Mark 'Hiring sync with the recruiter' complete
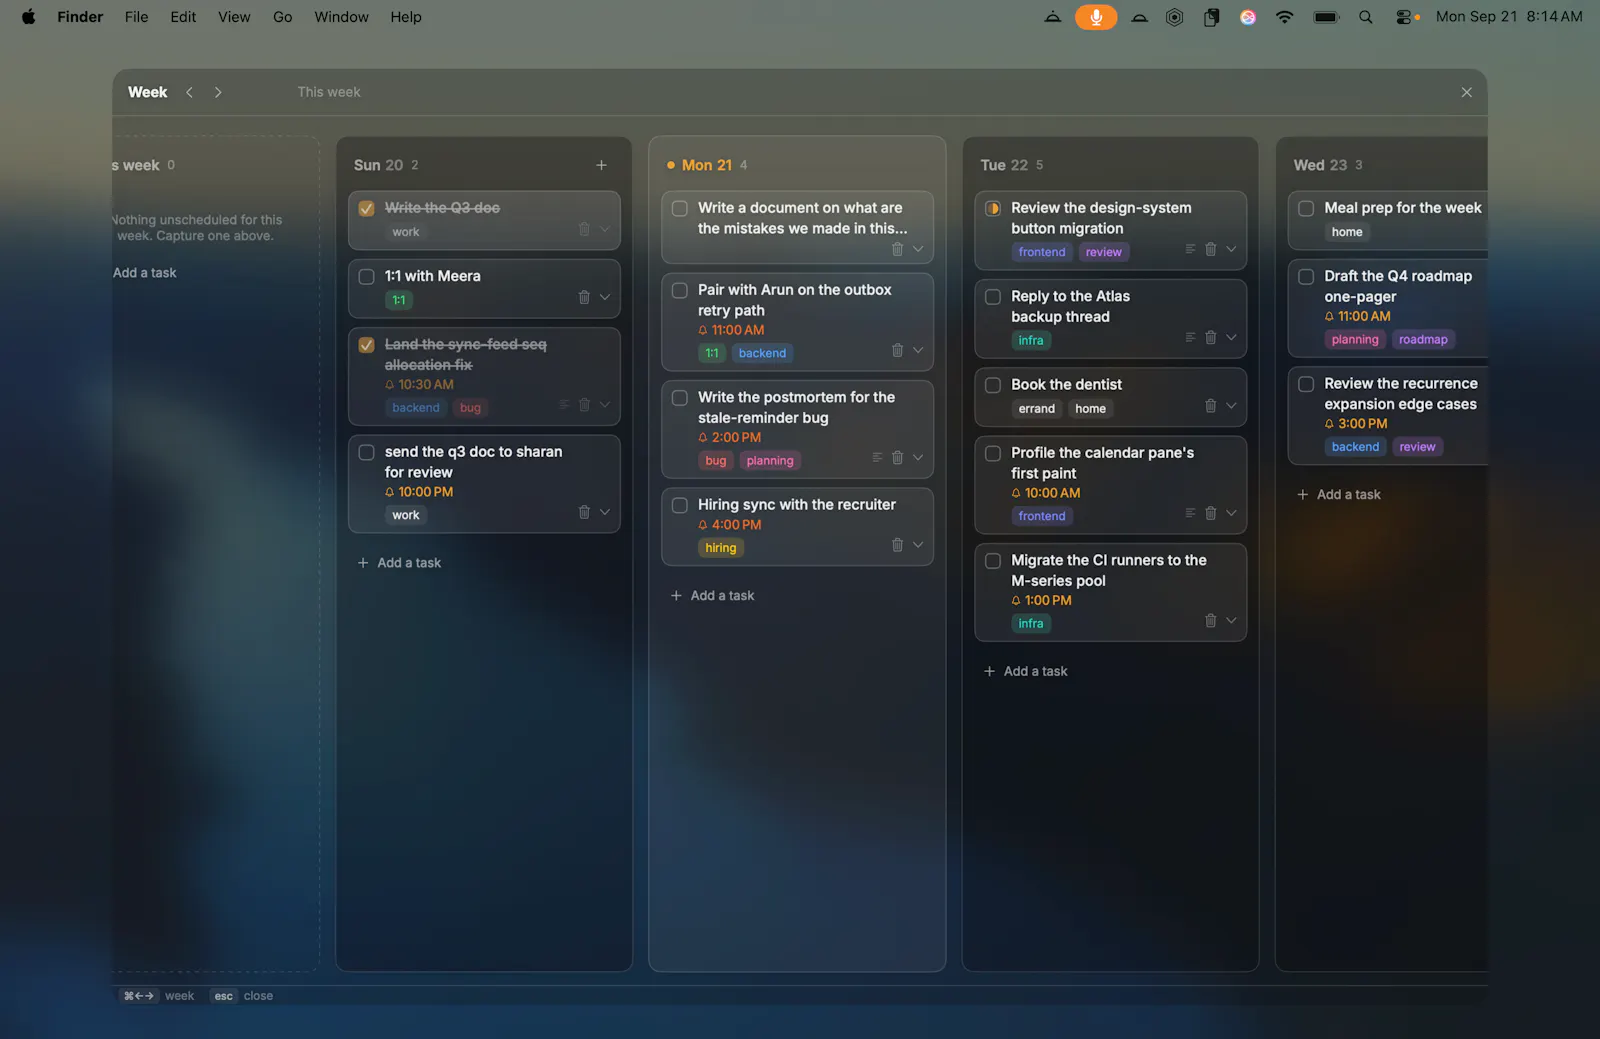 click(x=679, y=505)
